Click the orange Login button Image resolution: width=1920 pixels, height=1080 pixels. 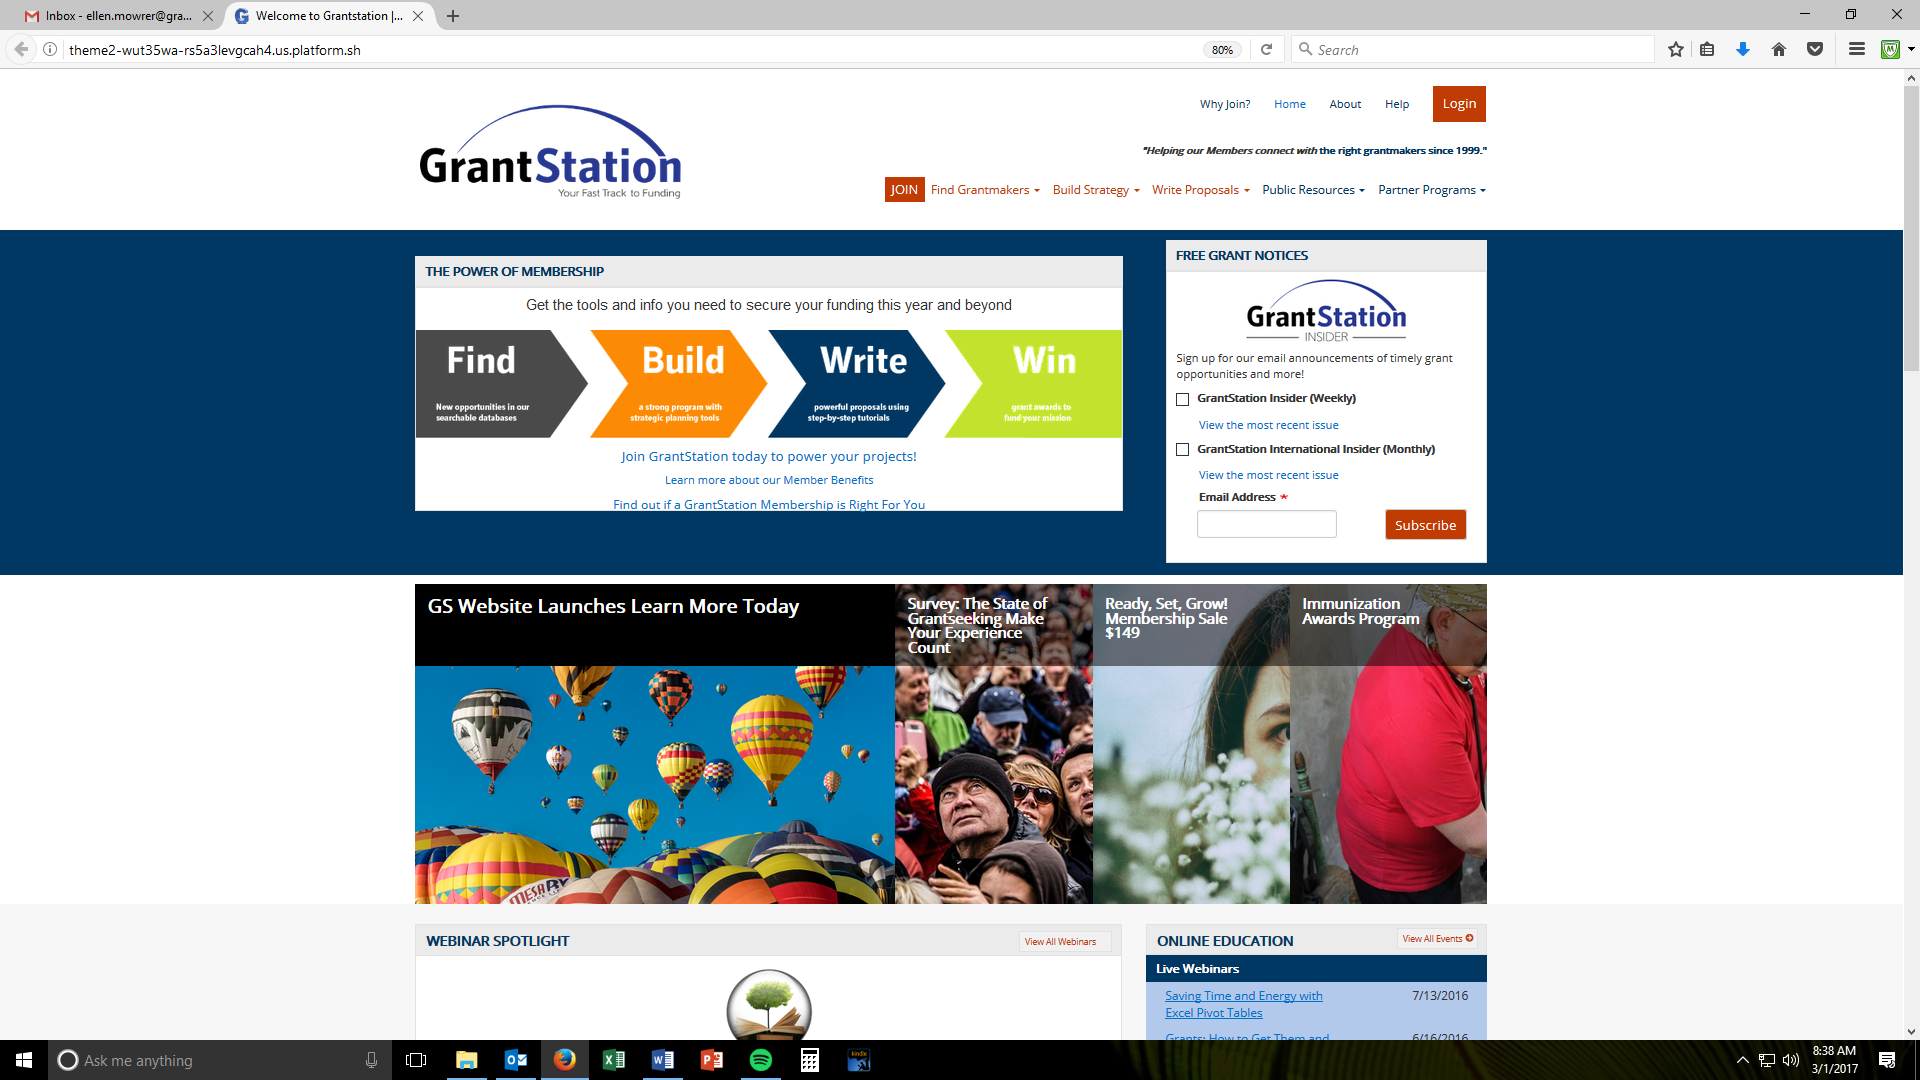pos(1459,104)
